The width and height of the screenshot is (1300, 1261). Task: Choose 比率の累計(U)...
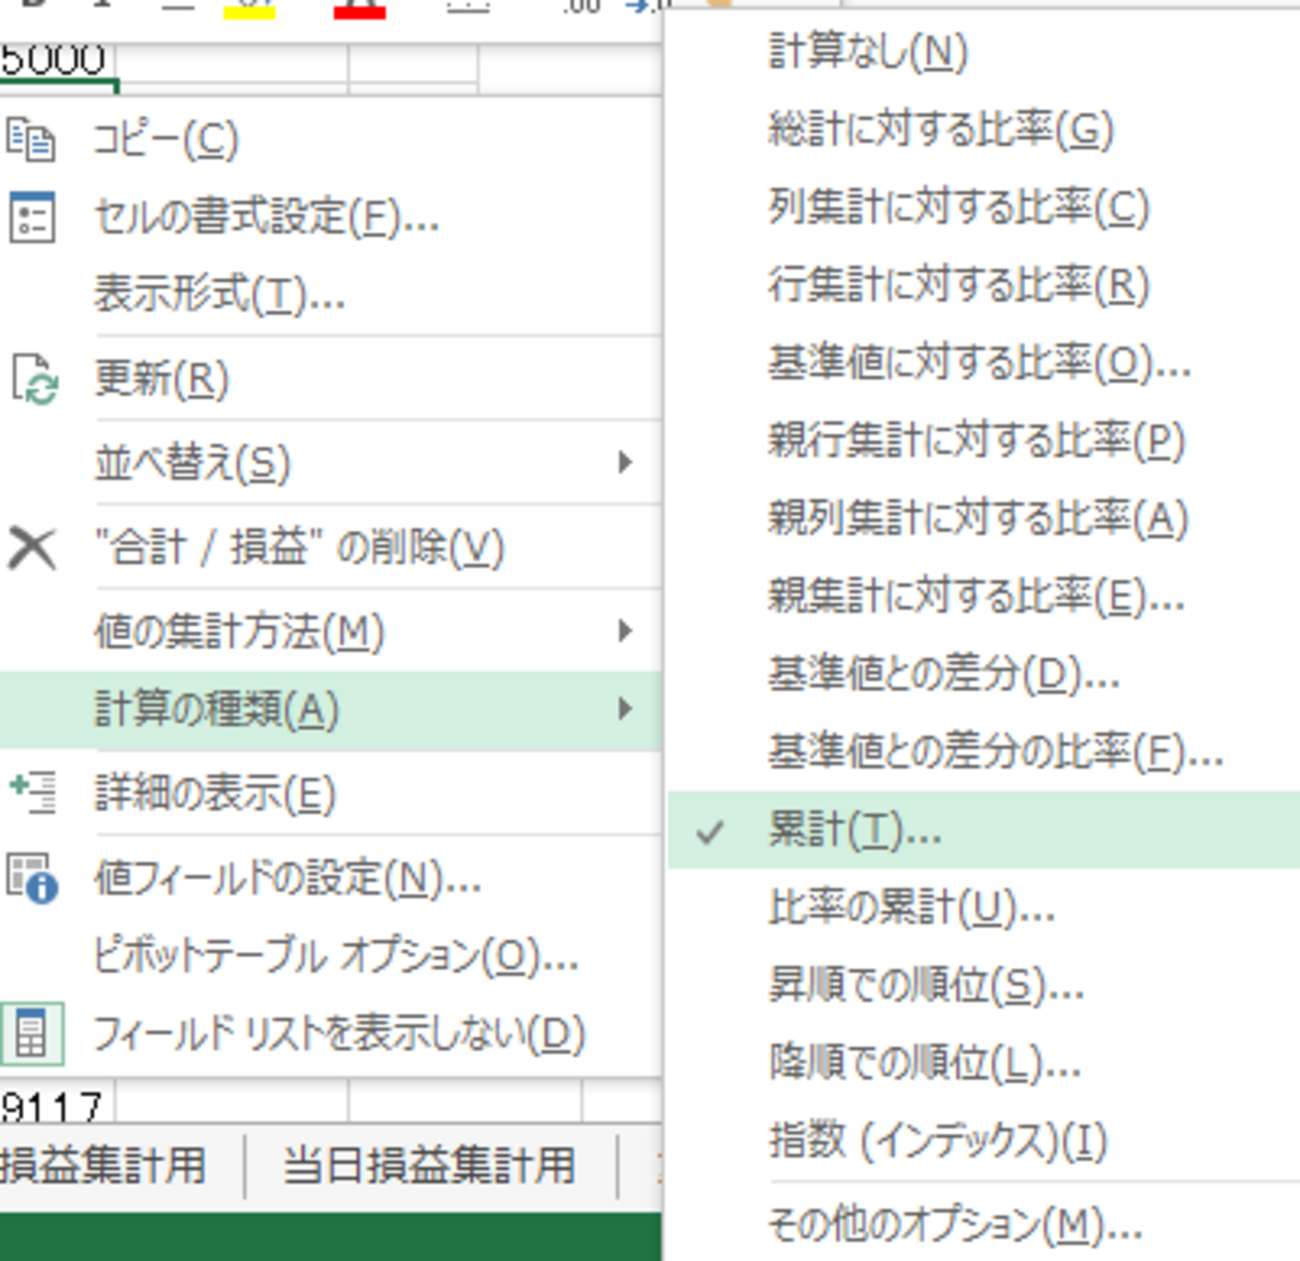click(x=984, y=907)
